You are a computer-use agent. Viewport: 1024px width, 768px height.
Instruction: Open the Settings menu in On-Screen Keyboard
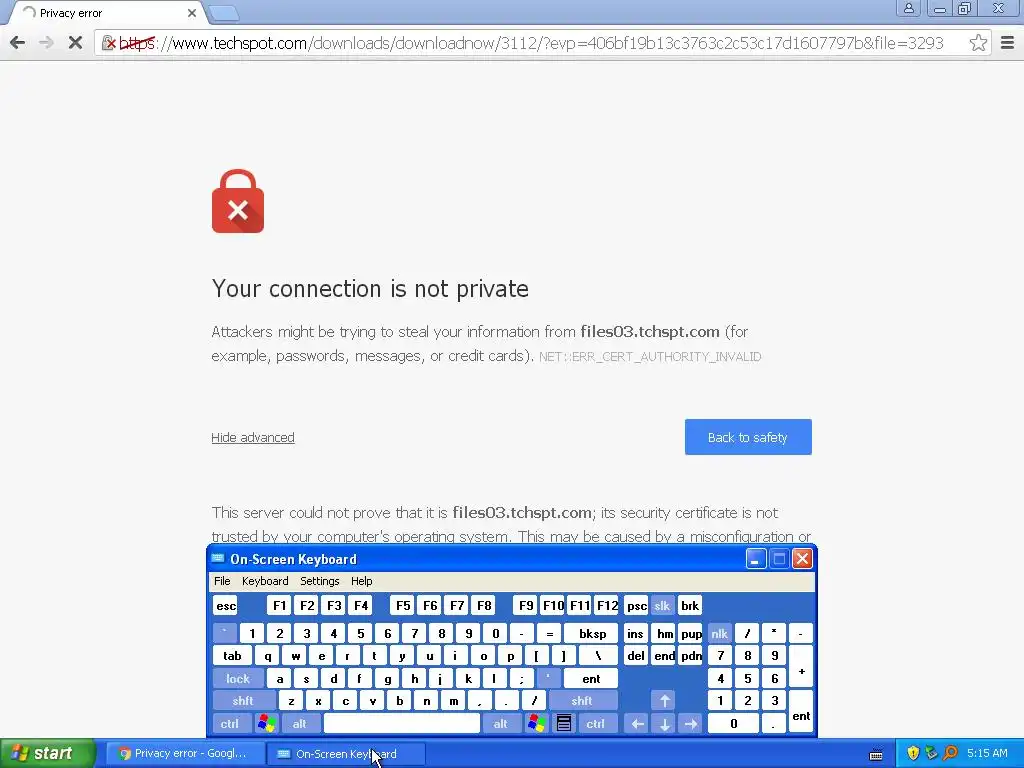[x=319, y=581]
